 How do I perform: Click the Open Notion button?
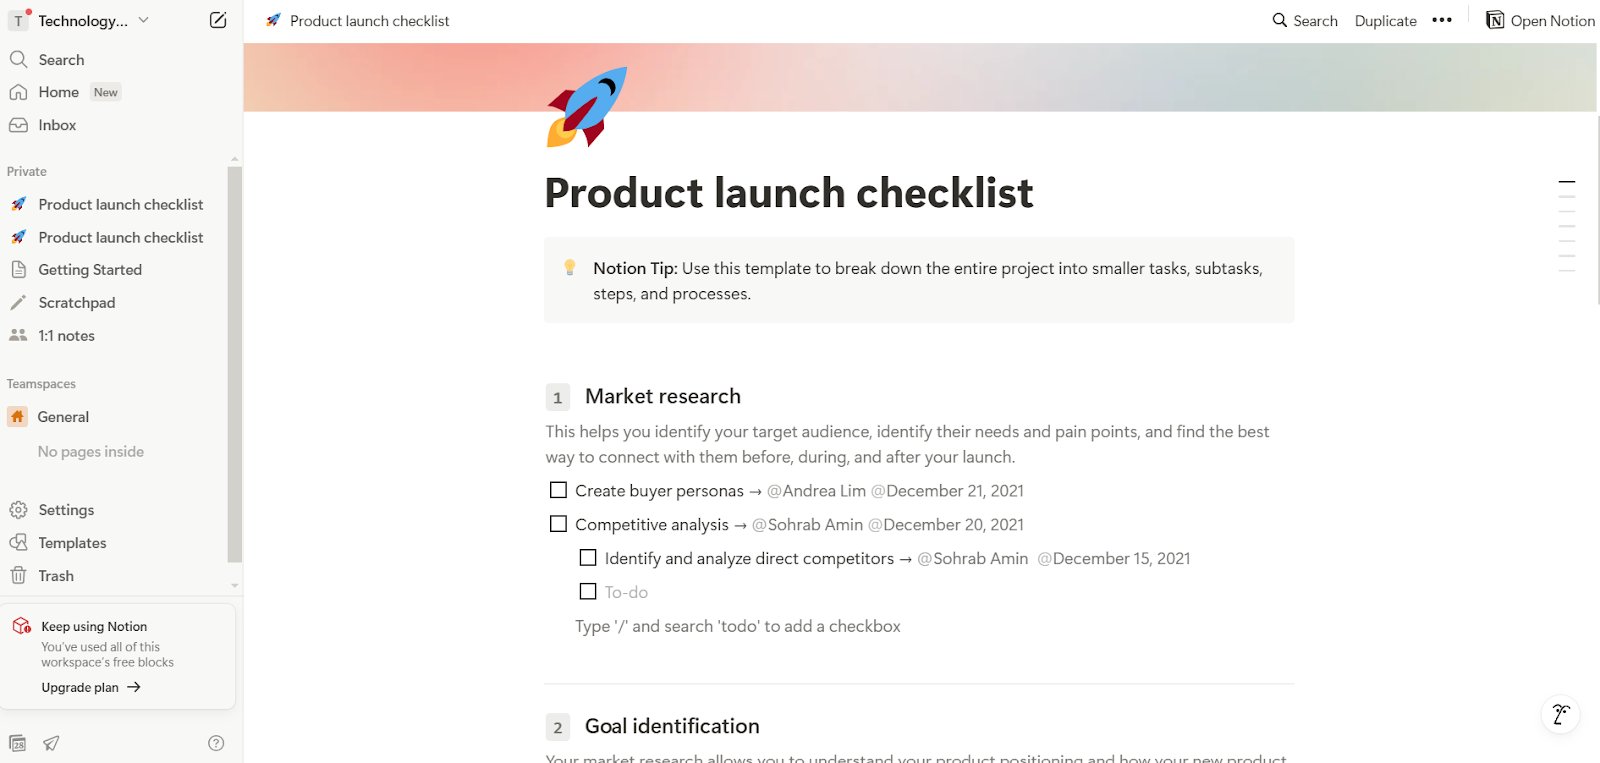tap(1538, 20)
